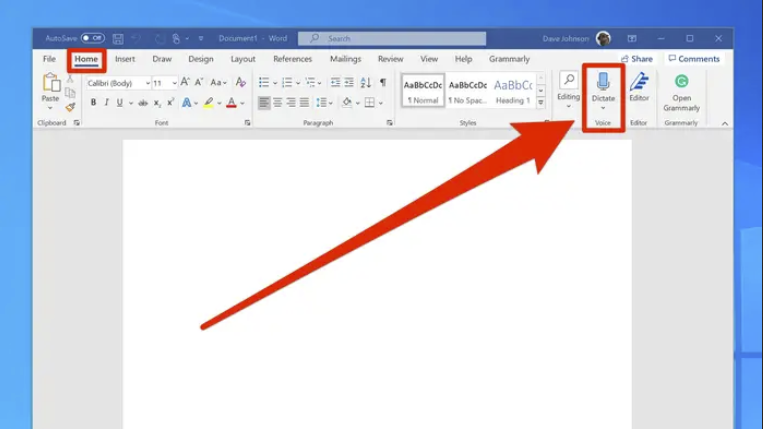The image size is (763, 429).
Task: Click the Ribbon Display Options icon
Action: point(632,38)
